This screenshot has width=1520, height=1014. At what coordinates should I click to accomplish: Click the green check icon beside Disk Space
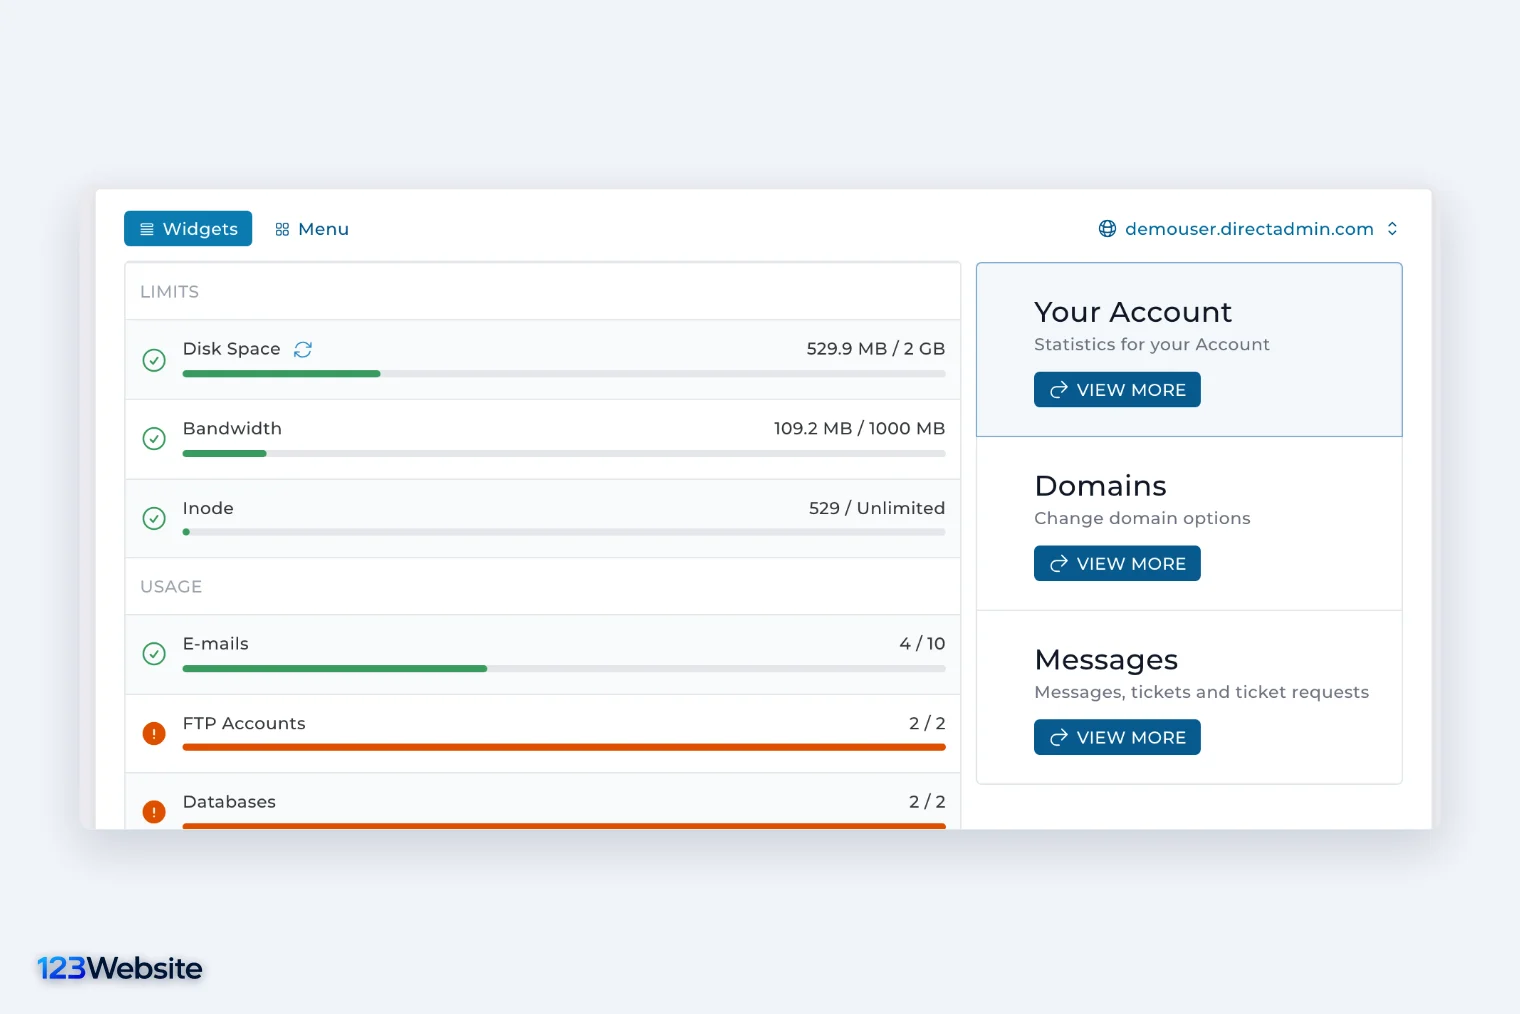tap(154, 360)
